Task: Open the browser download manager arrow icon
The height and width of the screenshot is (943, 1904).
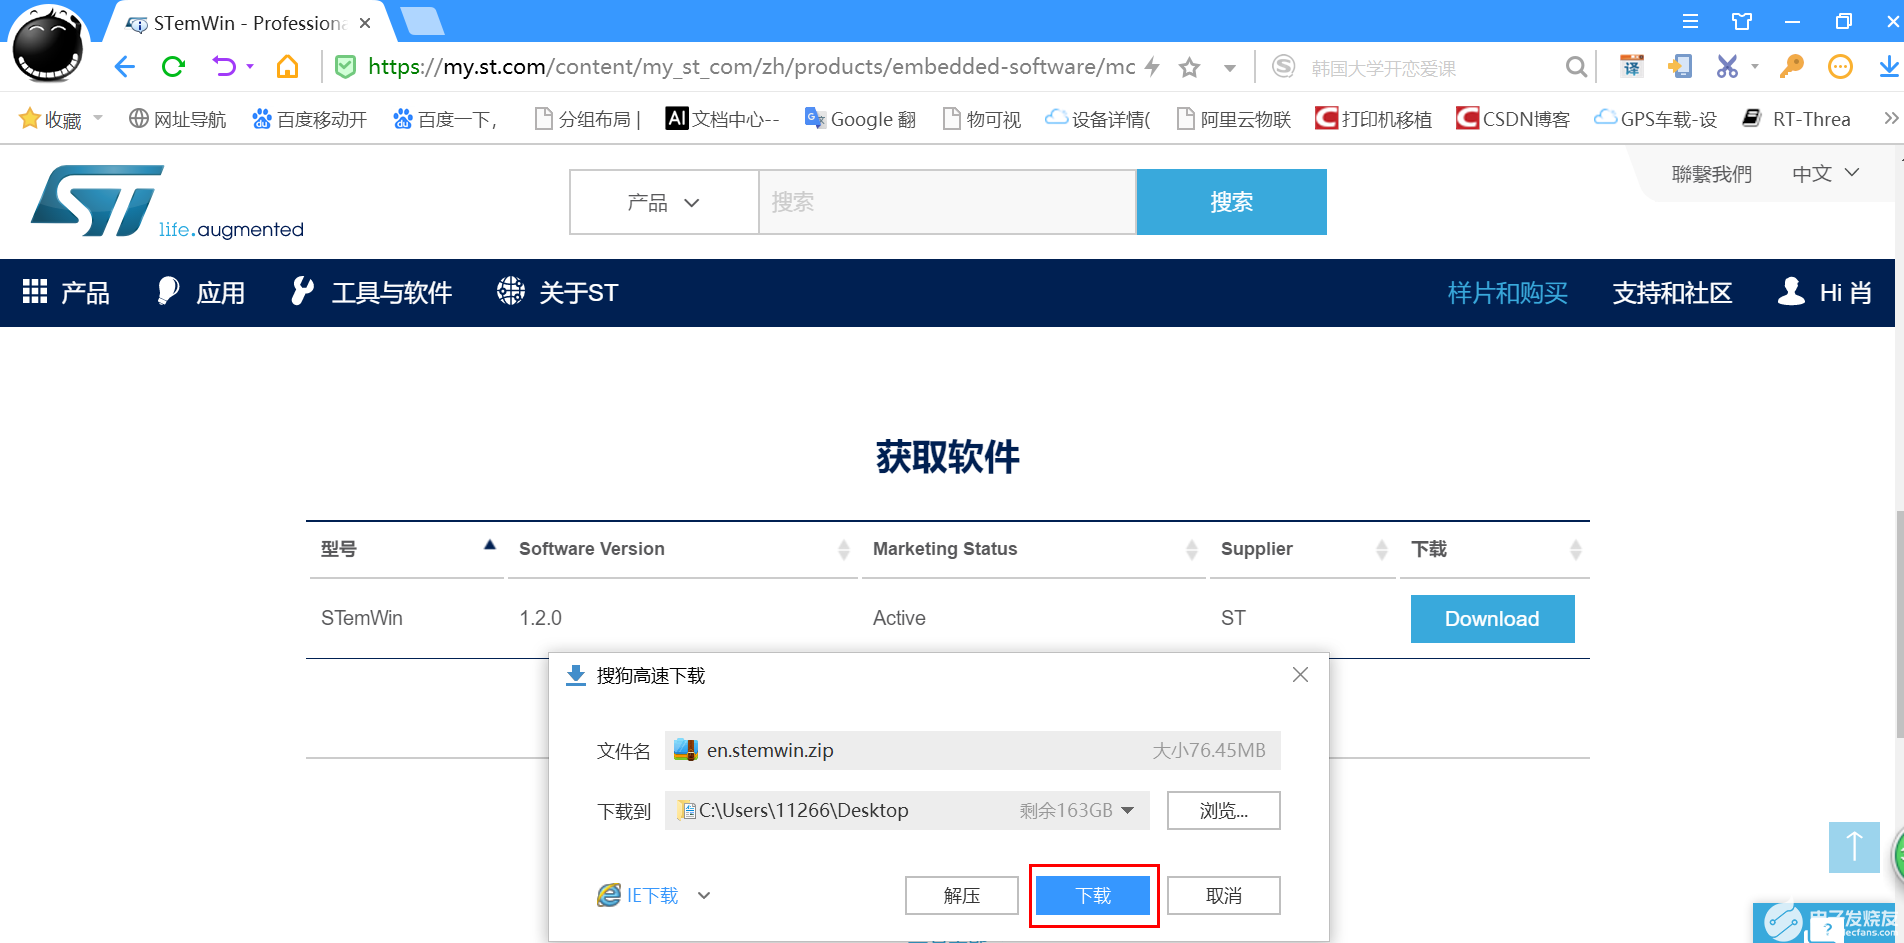Action: pos(1888,67)
